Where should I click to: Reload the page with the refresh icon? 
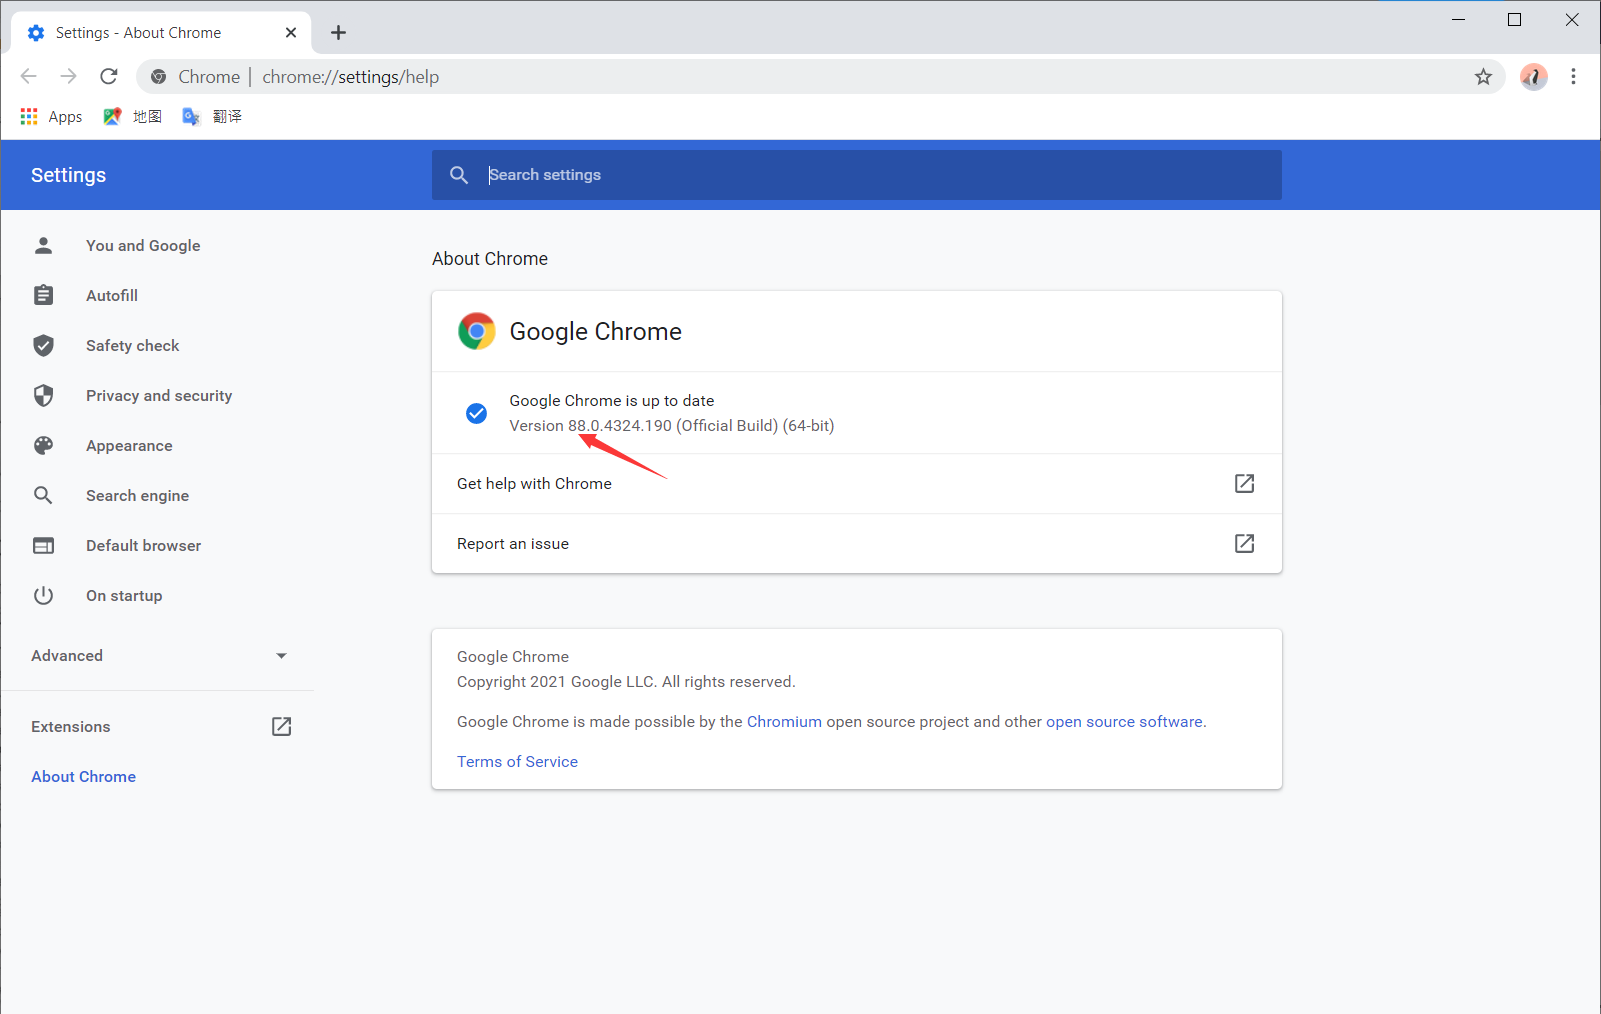point(109,76)
